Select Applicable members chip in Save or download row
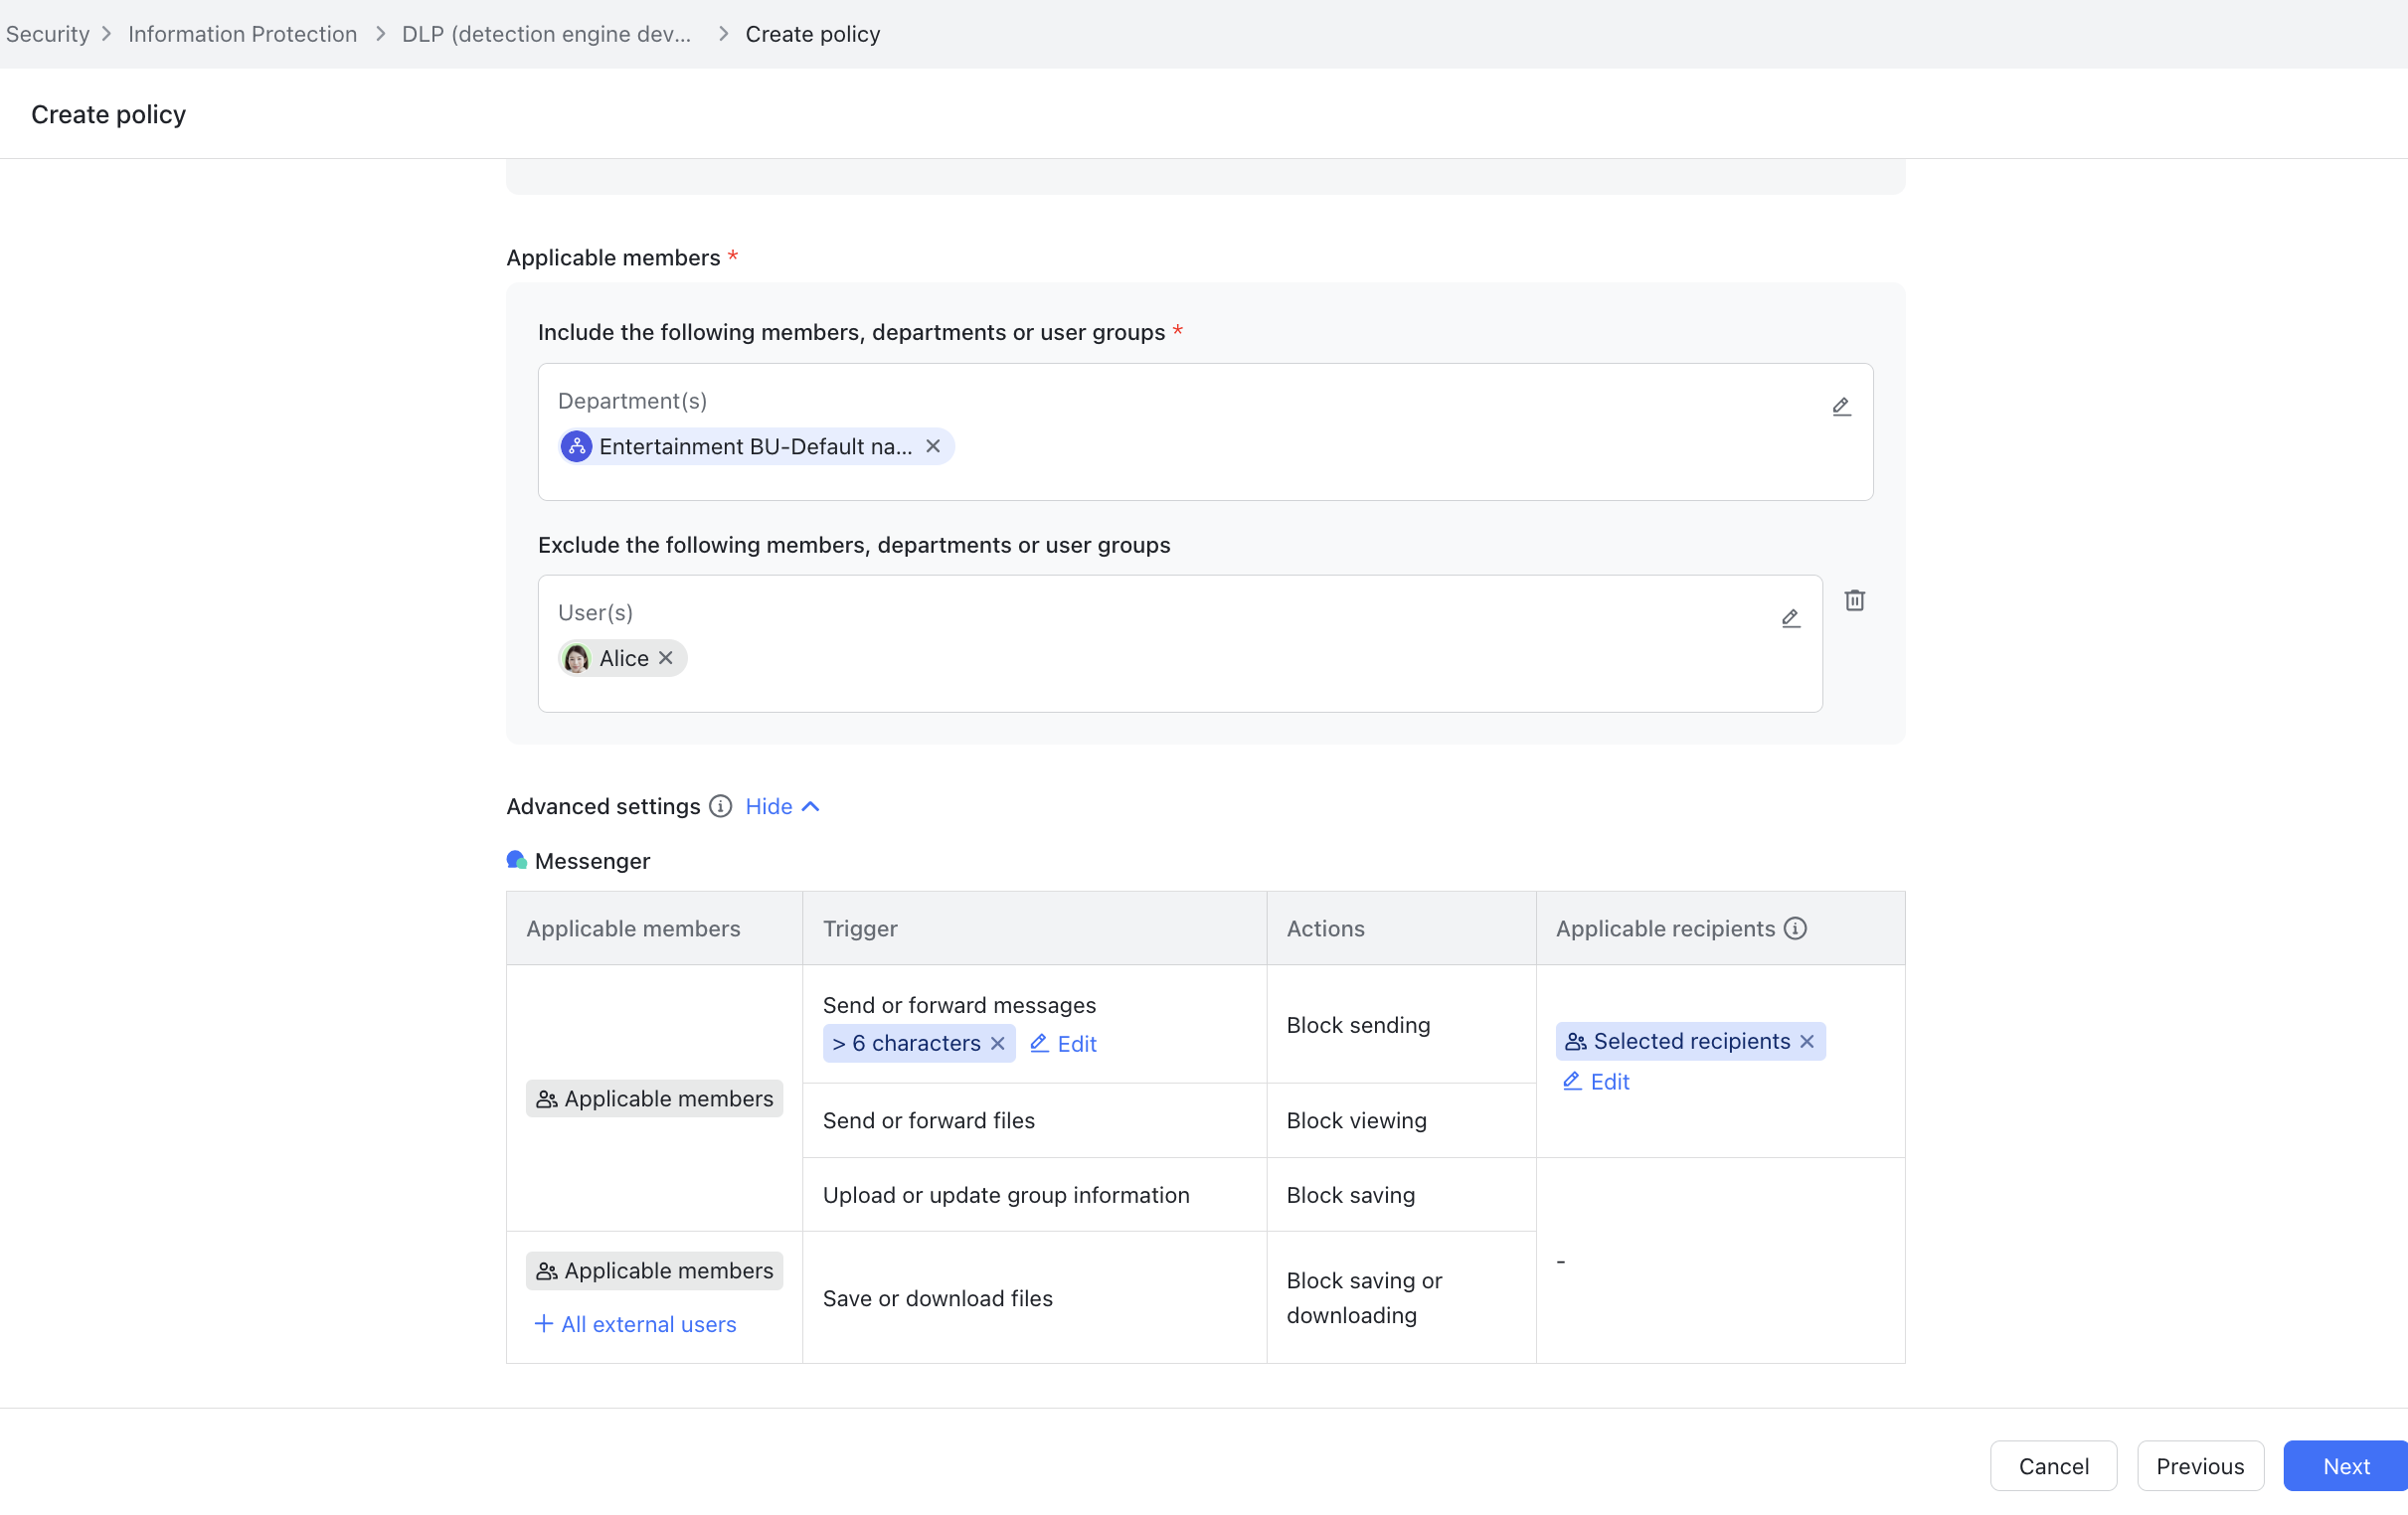The width and height of the screenshot is (2408, 1515). 653,1270
